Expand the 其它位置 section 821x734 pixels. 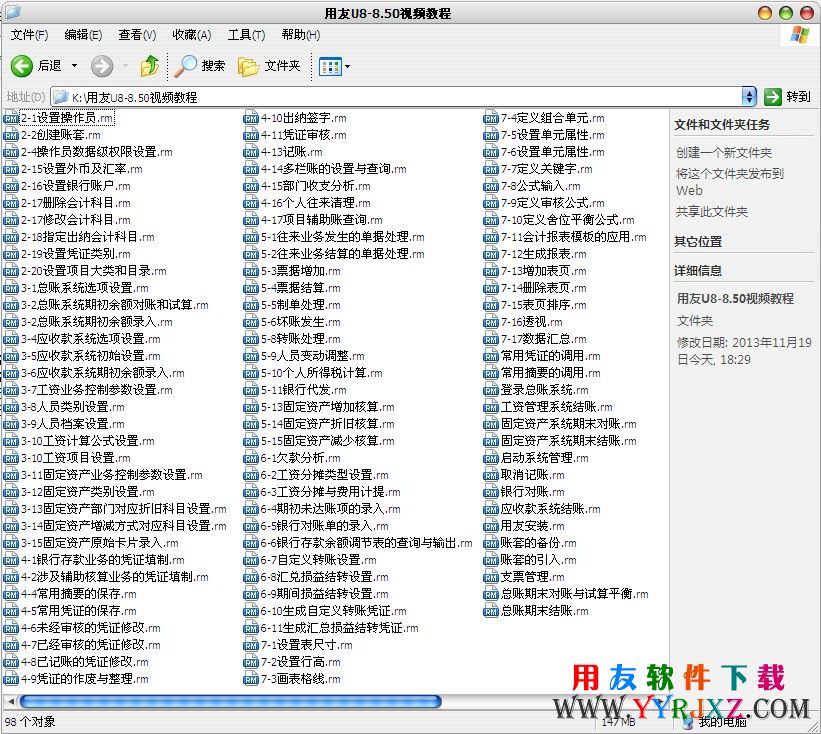(x=697, y=241)
